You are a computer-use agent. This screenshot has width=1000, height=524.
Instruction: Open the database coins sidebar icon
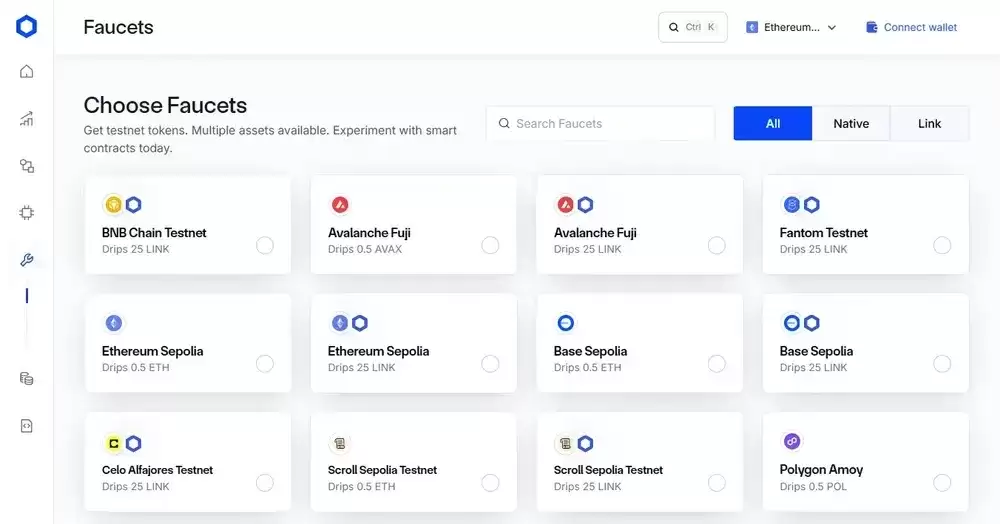(27, 379)
